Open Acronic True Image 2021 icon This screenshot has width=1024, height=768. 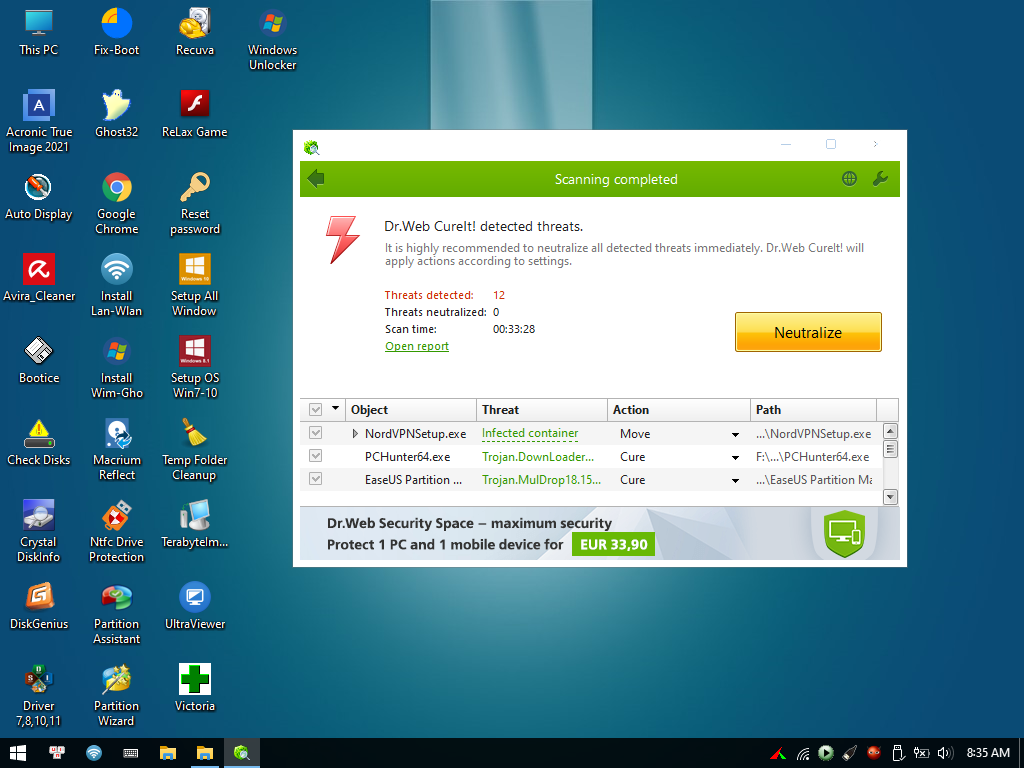39,121
